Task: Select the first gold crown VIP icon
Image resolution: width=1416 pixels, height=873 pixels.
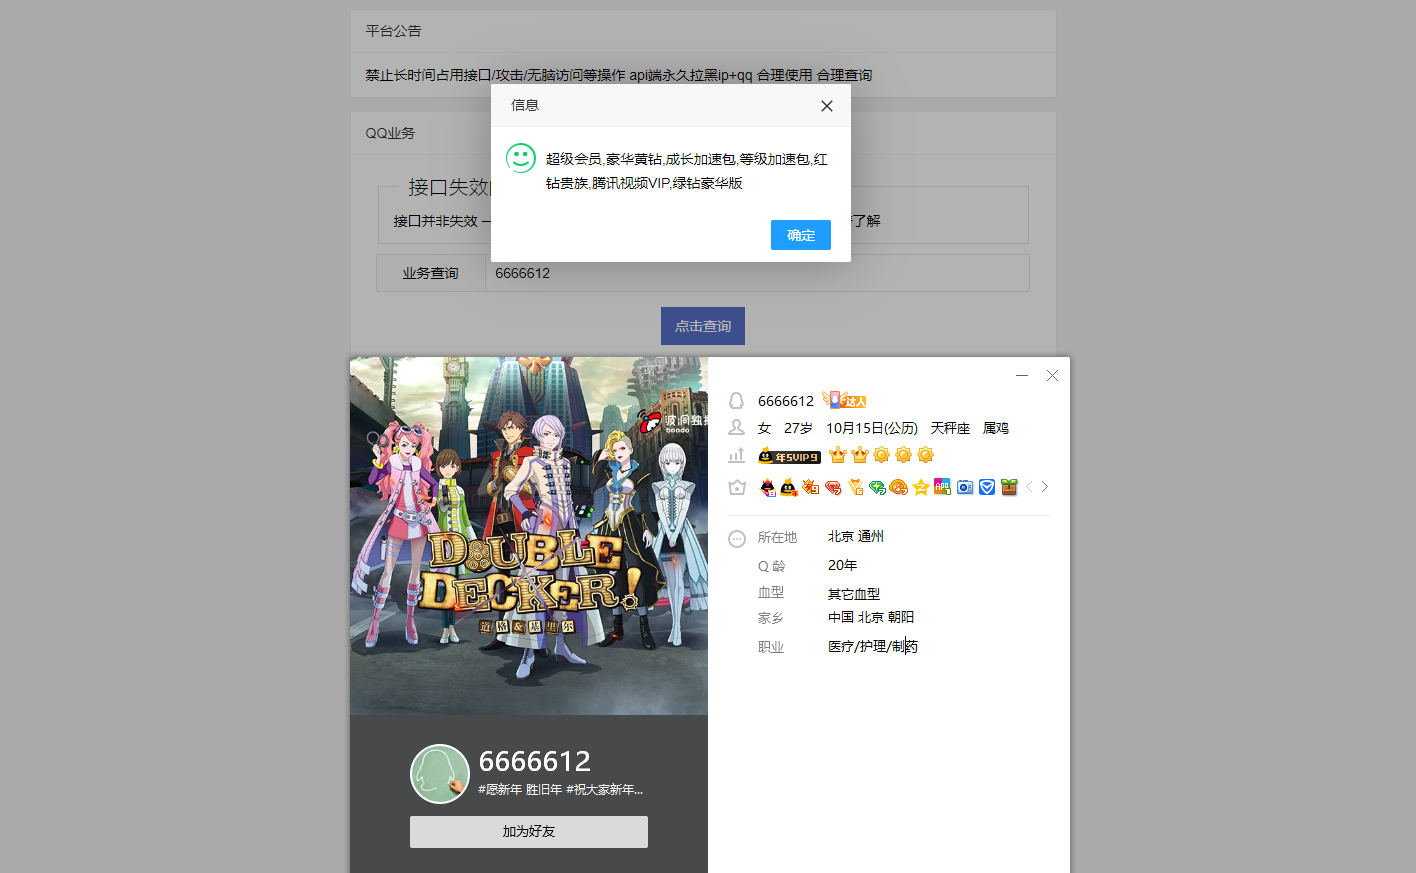Action: pos(838,454)
